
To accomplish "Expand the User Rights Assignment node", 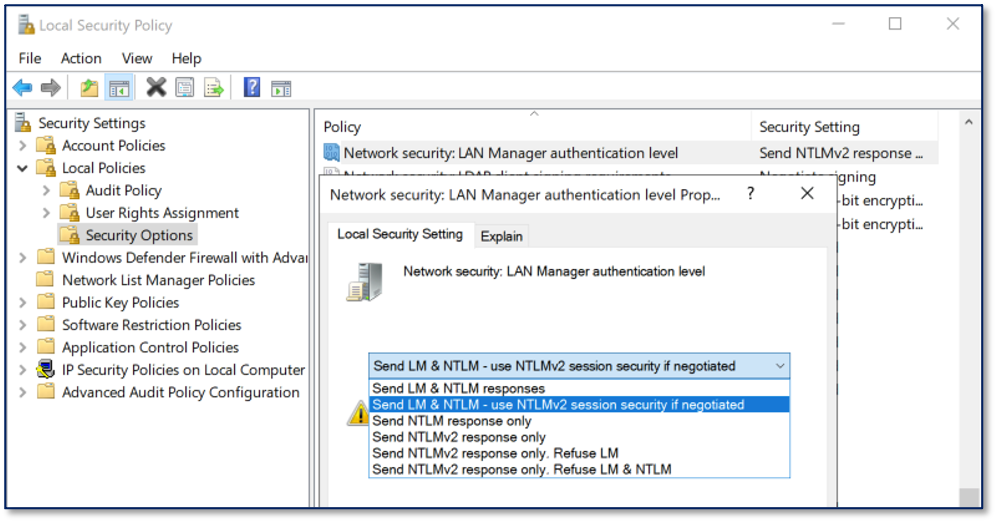I will coord(46,213).
